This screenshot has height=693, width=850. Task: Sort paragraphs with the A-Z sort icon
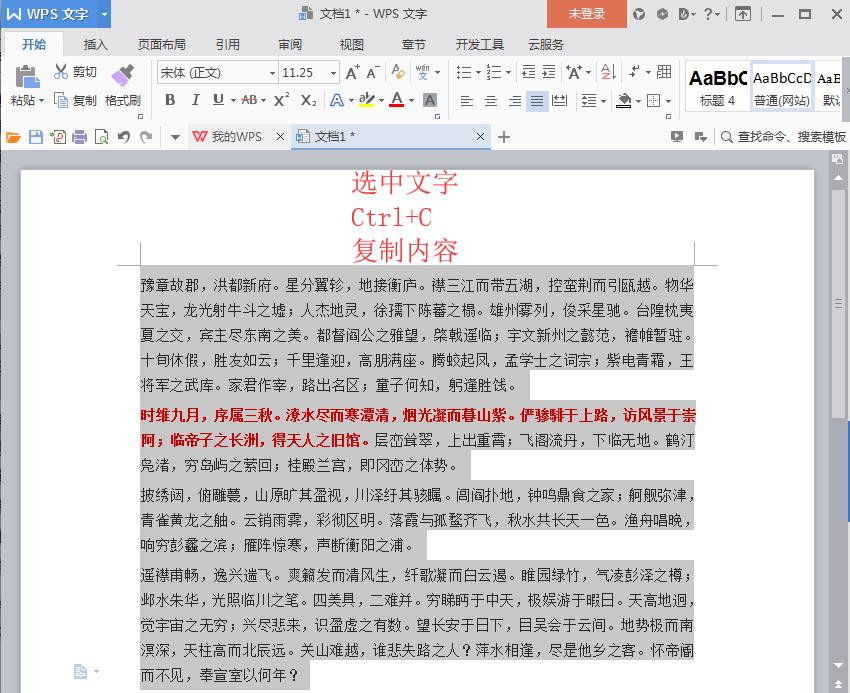pyautogui.click(x=606, y=72)
